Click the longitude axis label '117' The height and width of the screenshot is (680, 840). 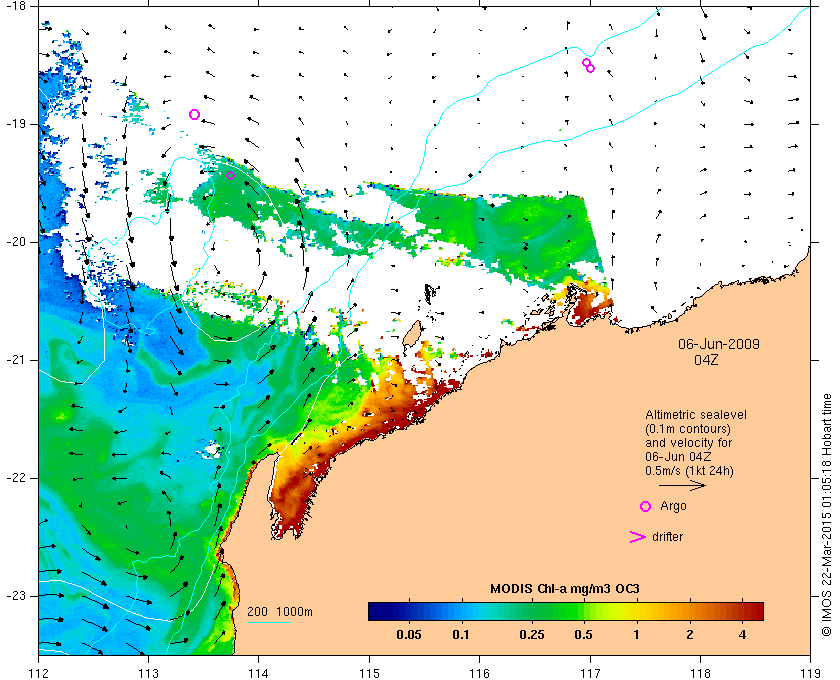tap(590, 673)
